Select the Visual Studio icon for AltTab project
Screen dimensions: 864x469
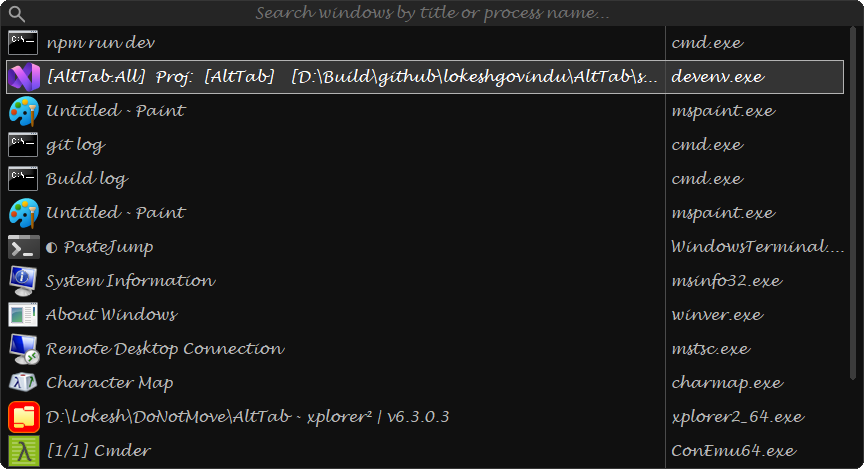(x=24, y=77)
